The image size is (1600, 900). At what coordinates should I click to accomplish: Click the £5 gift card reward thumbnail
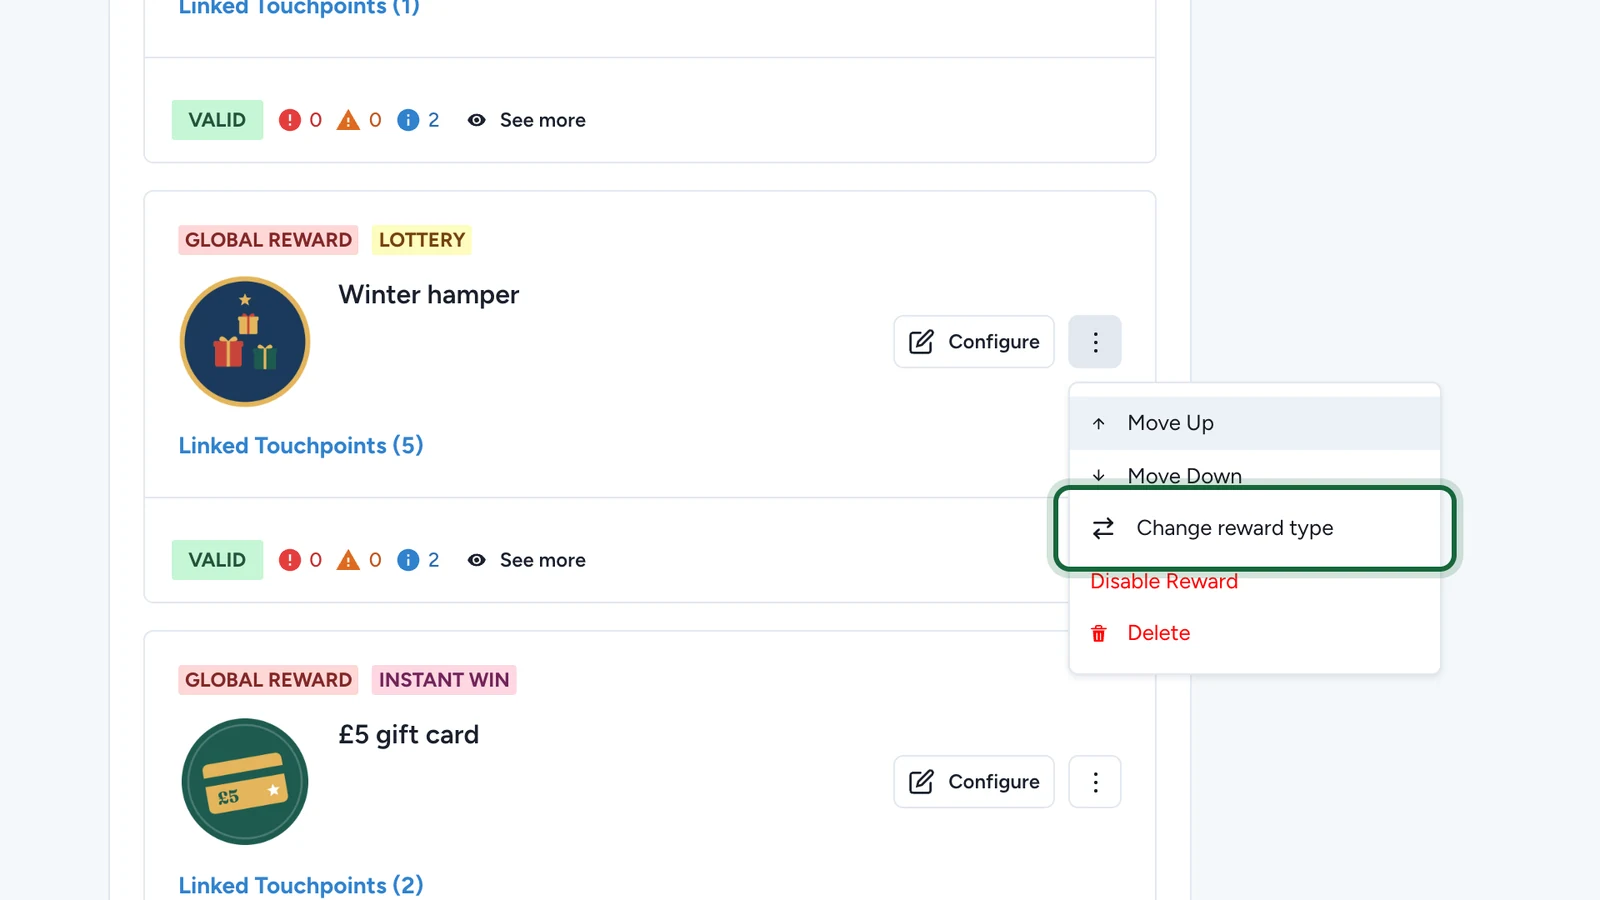pos(245,782)
